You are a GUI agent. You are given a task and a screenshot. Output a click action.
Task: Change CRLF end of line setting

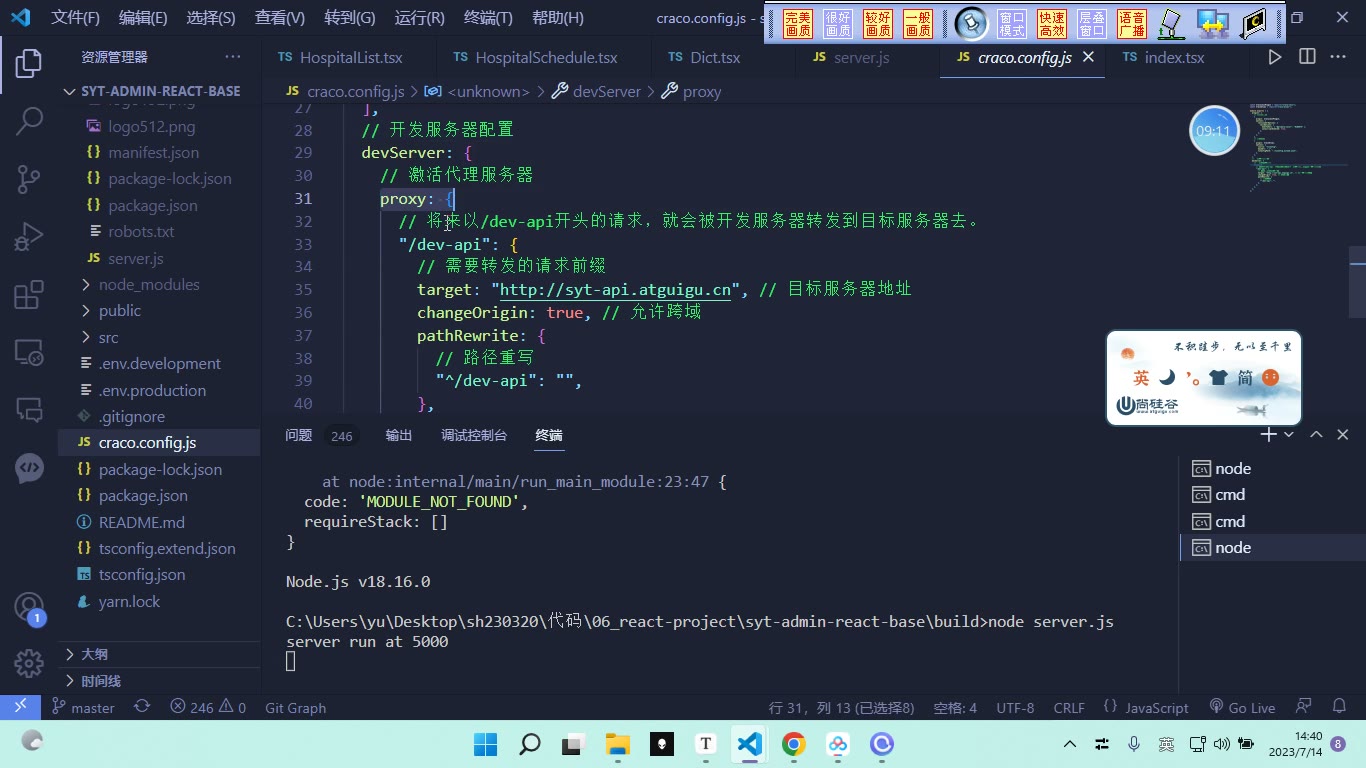[1069, 707]
